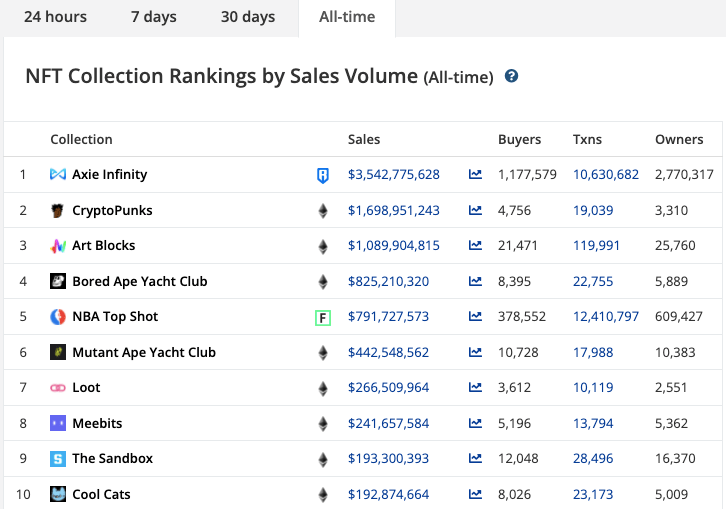Click sales figure $3,542,775,628
The width and height of the screenshot is (726, 509).
(394, 174)
